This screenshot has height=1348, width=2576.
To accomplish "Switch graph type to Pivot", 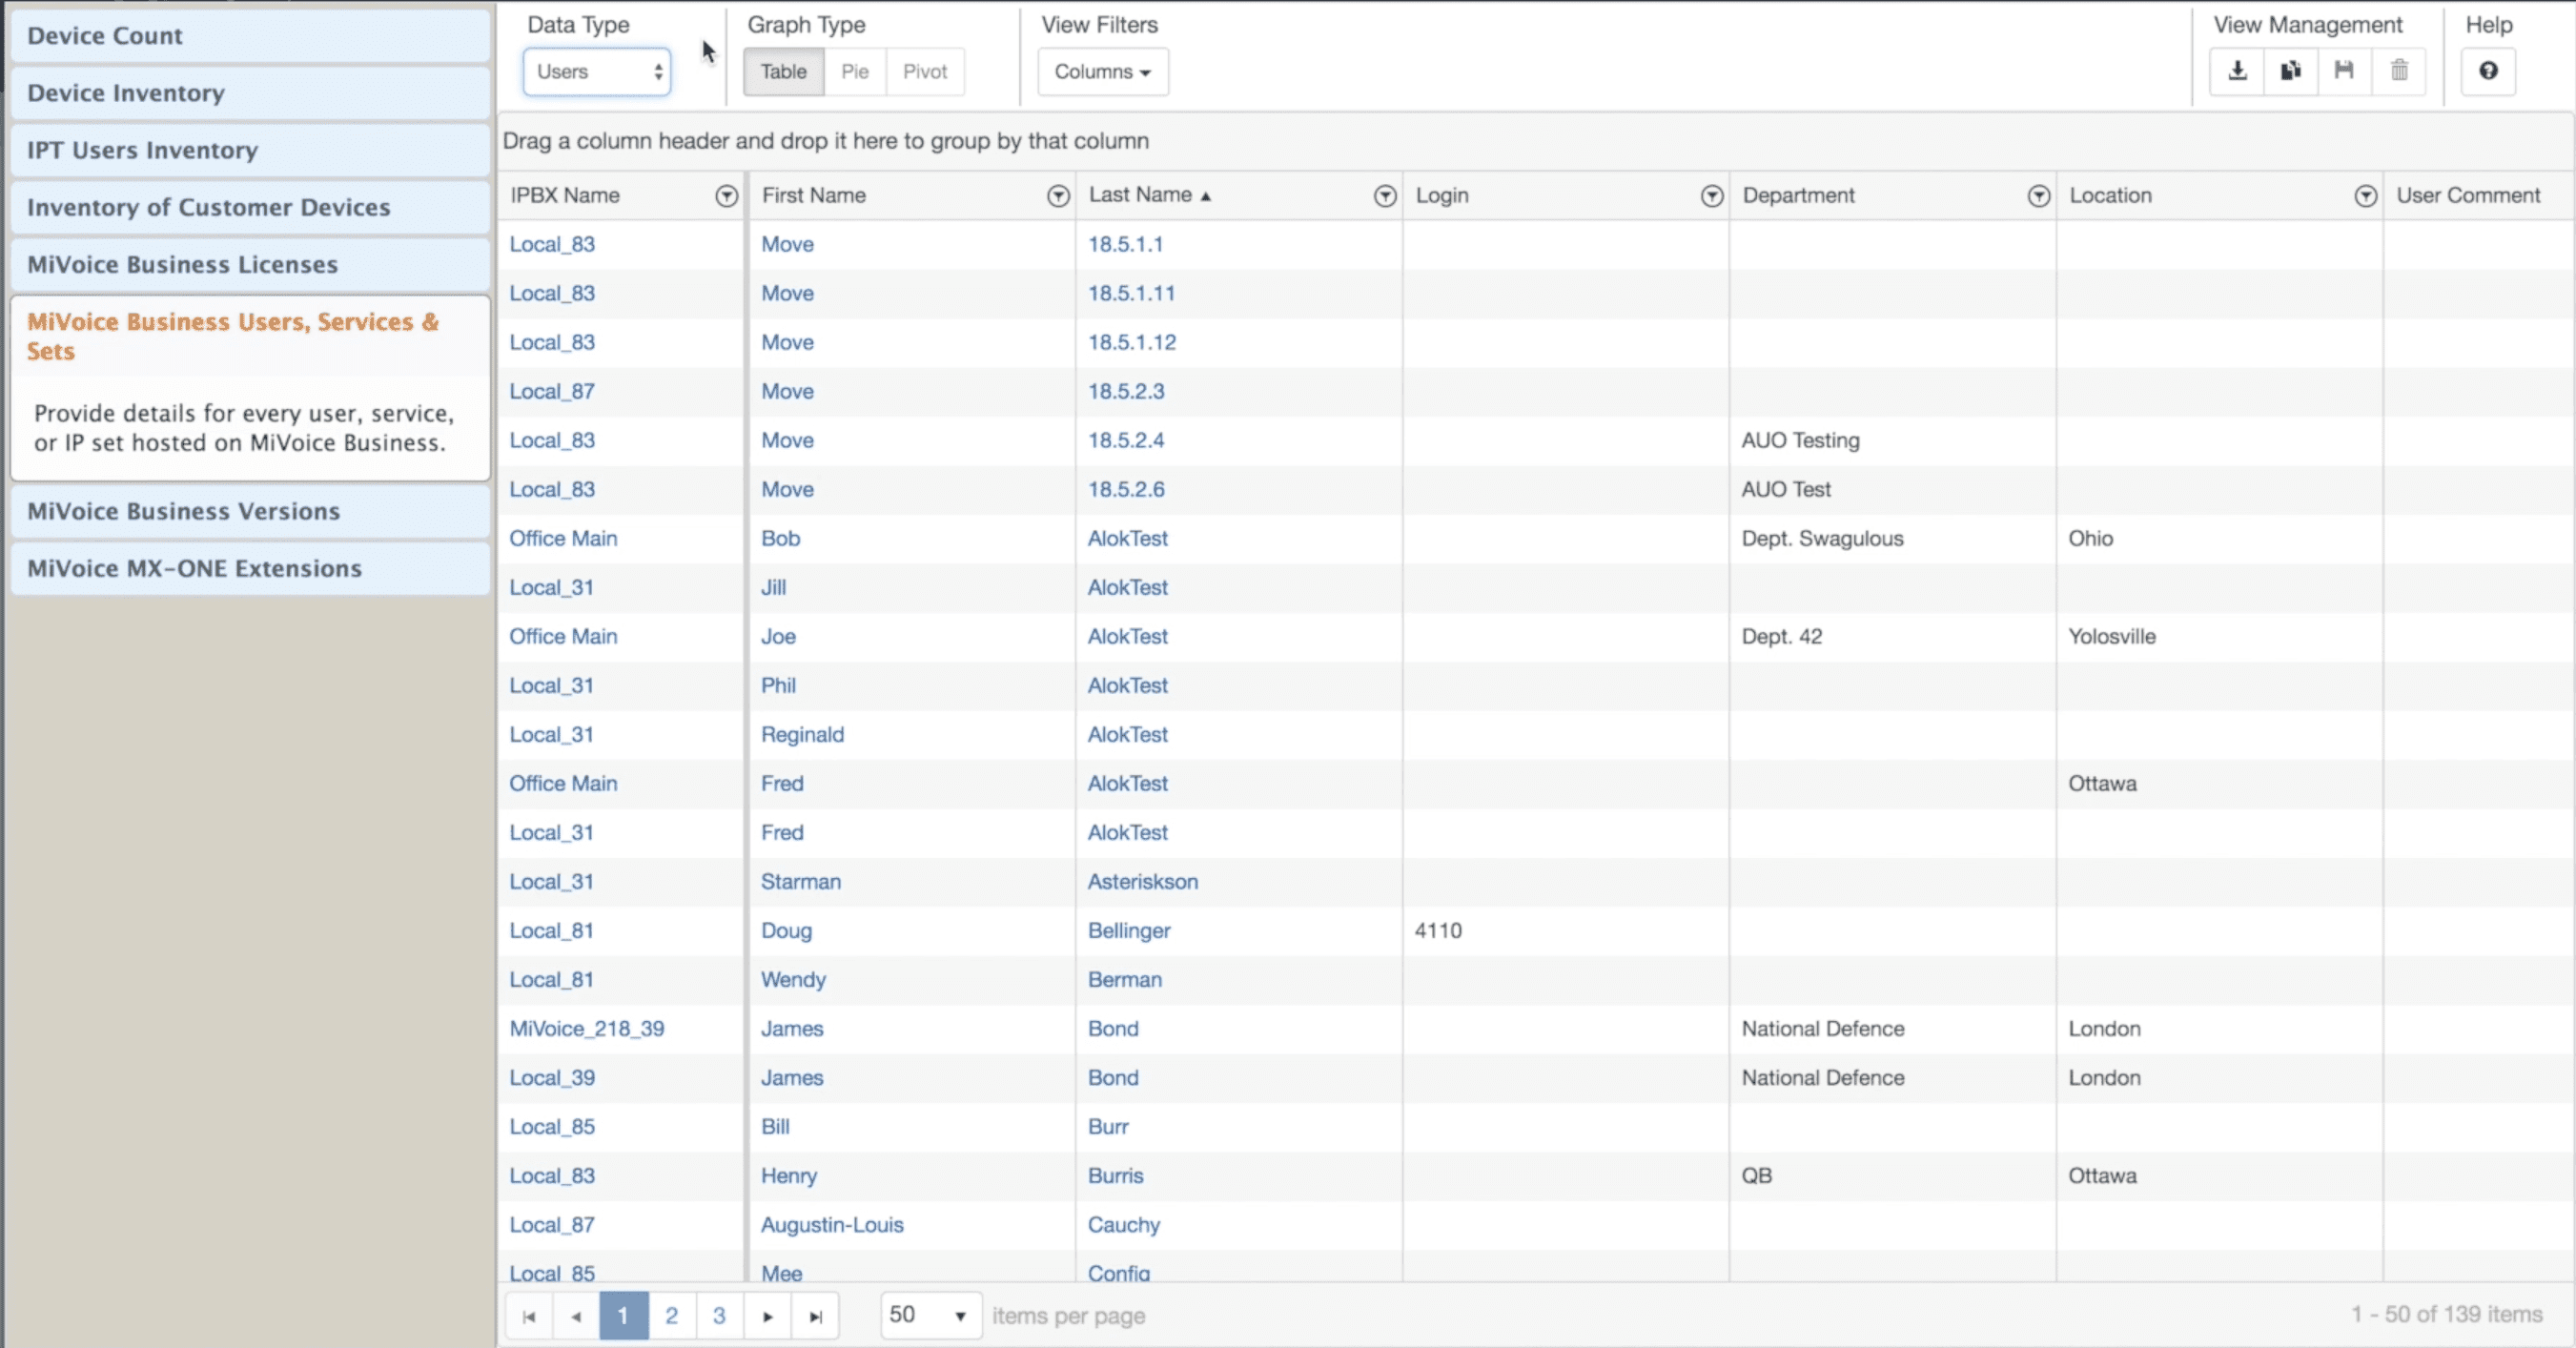I will tap(924, 72).
